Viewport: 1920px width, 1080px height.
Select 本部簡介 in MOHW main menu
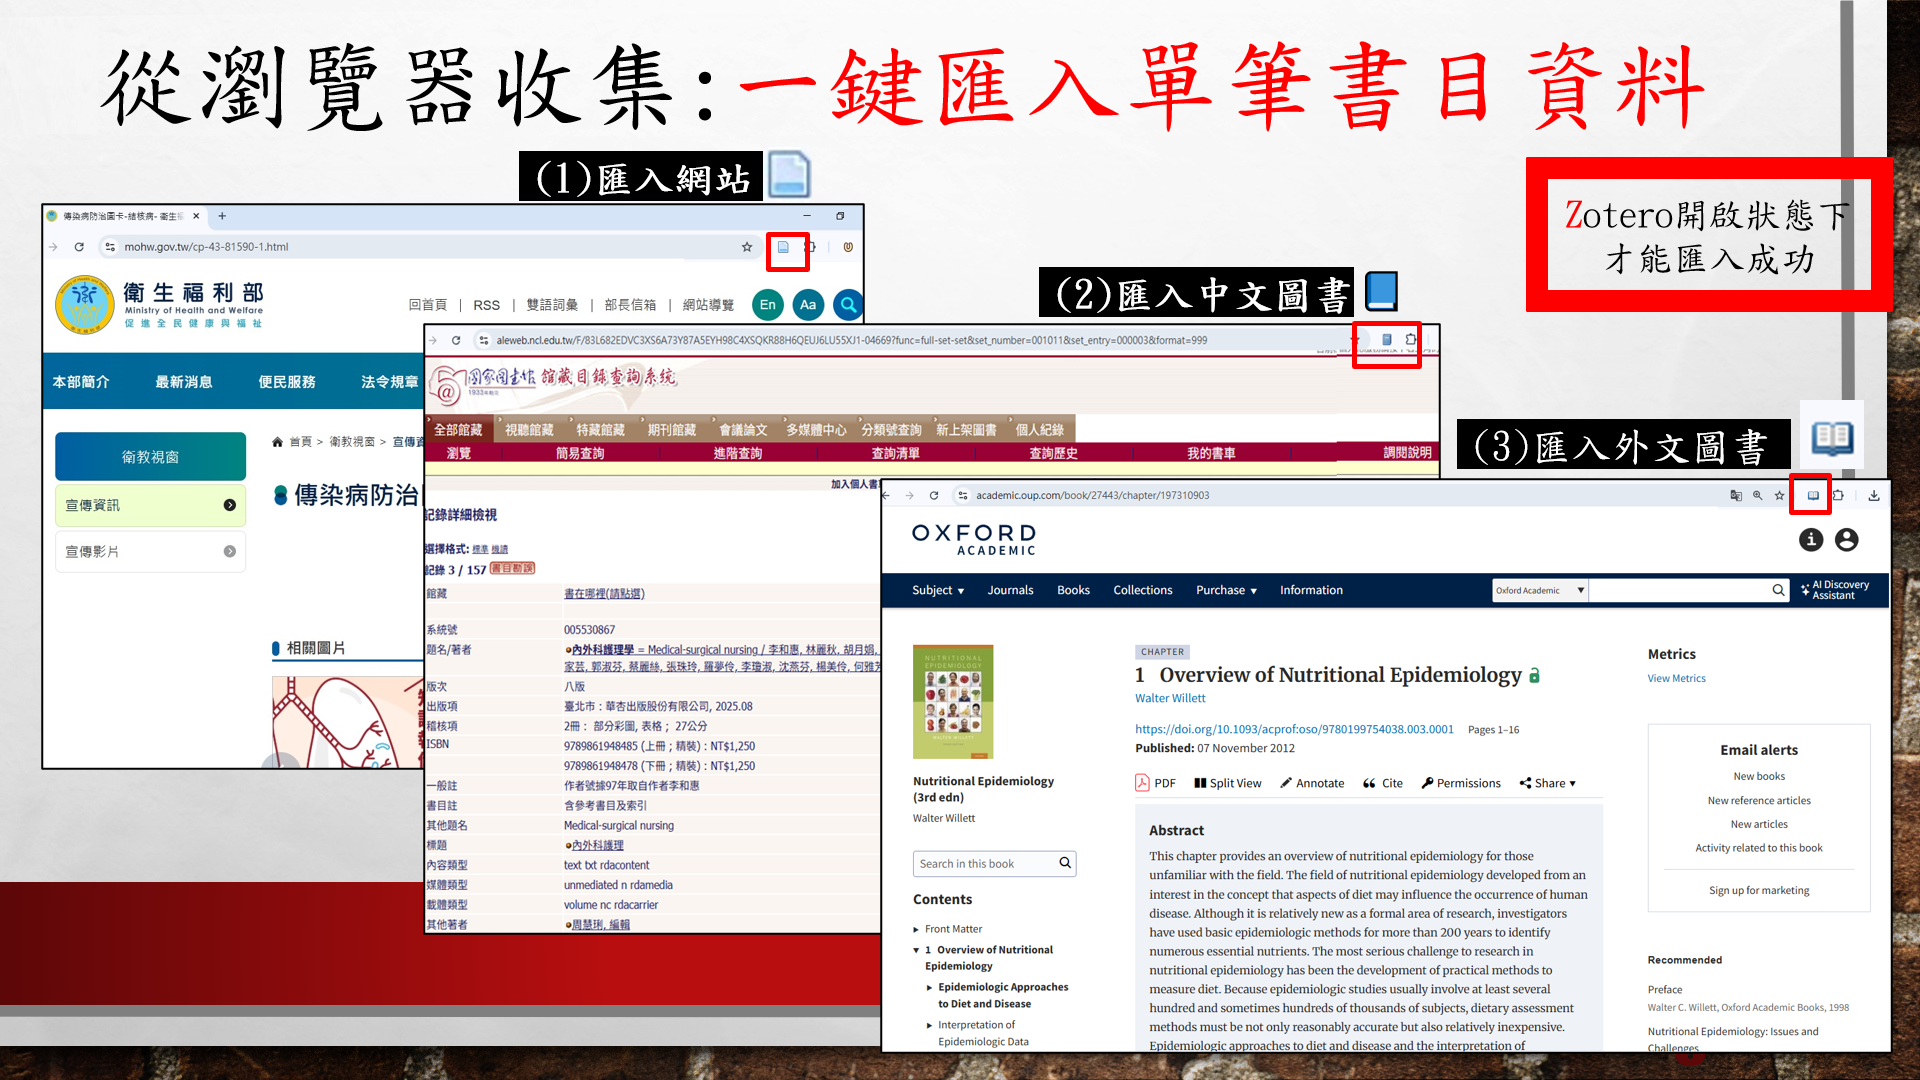tap(81, 382)
